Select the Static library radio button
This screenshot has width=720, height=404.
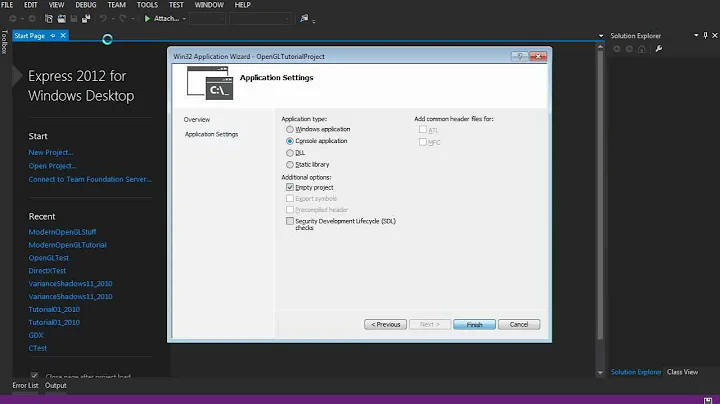pos(290,164)
